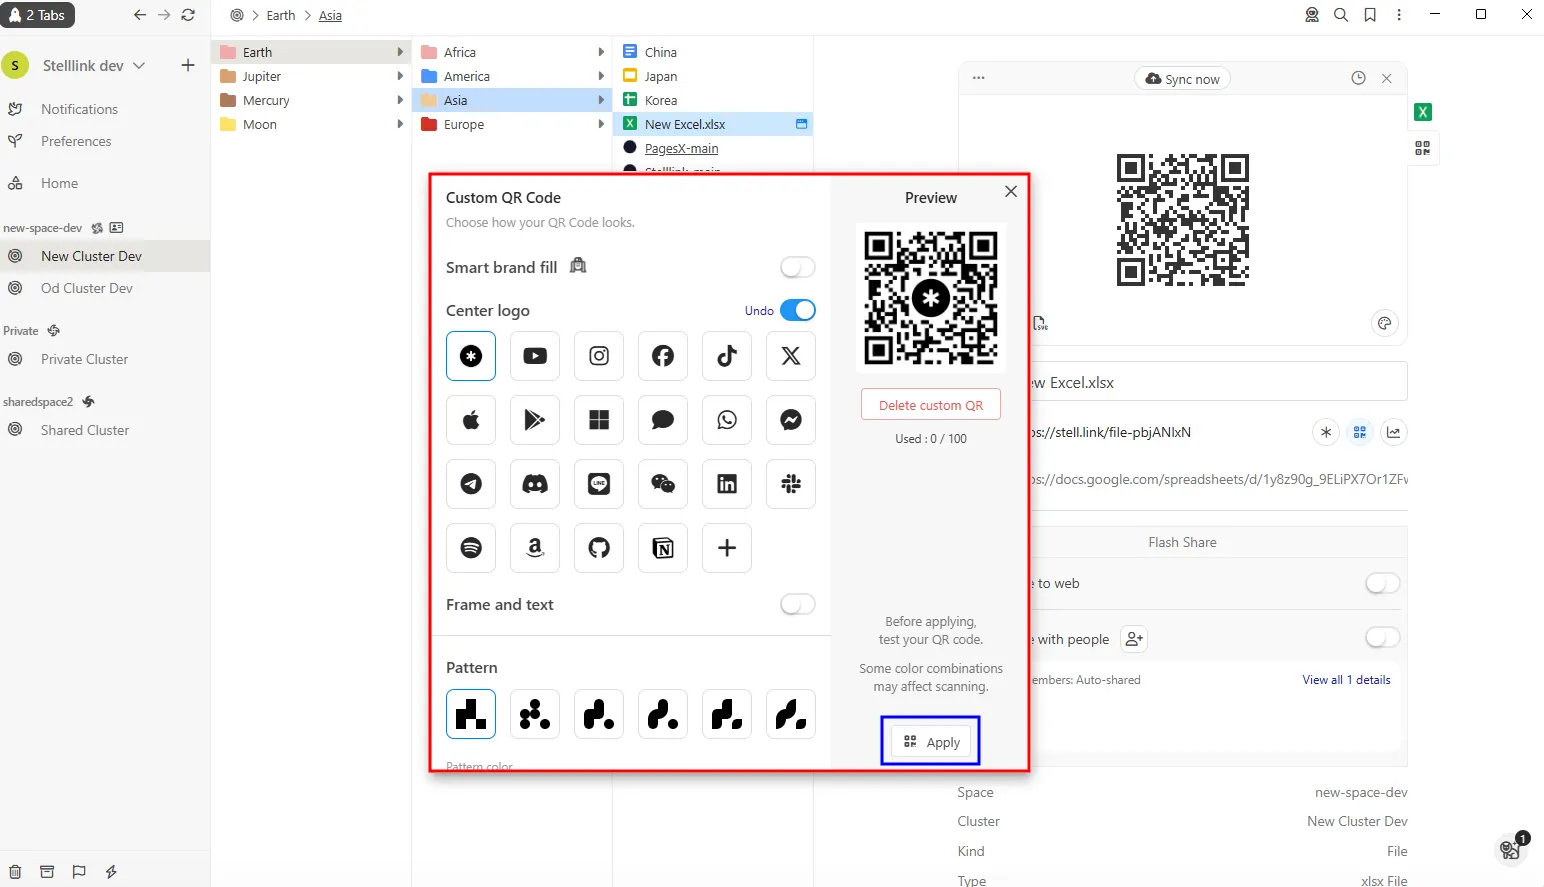This screenshot has height=887, width=1544.
Task: Open link analytics via the chart icon
Action: click(x=1395, y=432)
